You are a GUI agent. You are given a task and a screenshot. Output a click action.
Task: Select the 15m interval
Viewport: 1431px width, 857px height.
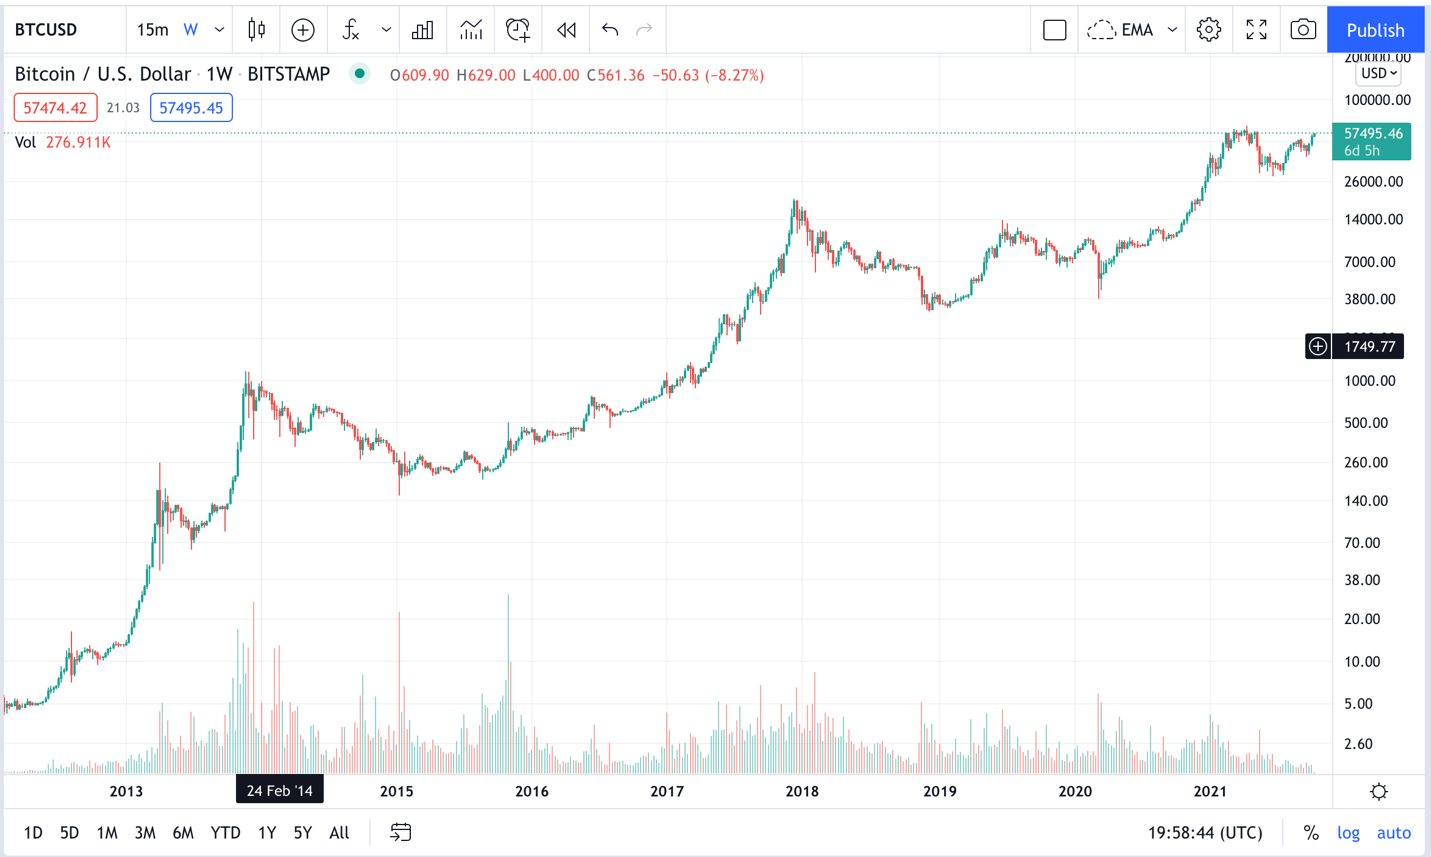(152, 30)
